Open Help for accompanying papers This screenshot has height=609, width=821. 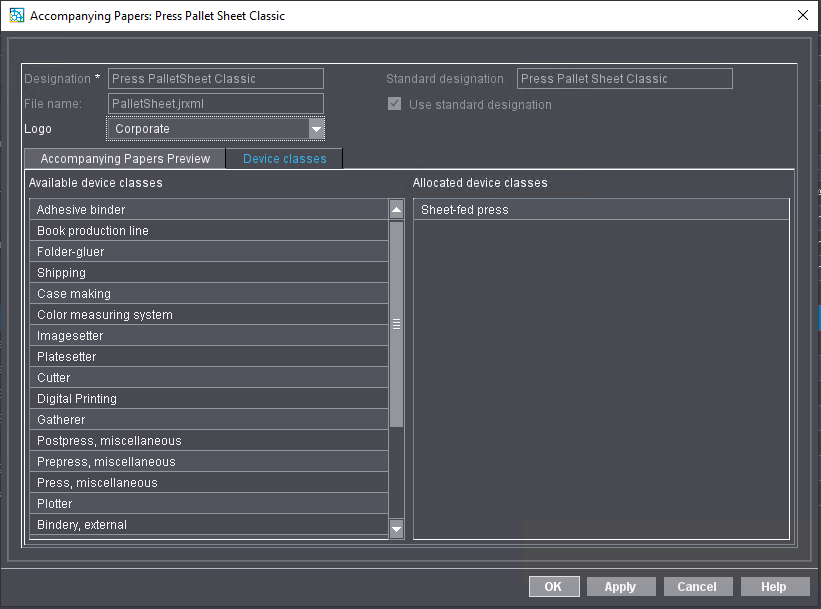click(775, 586)
